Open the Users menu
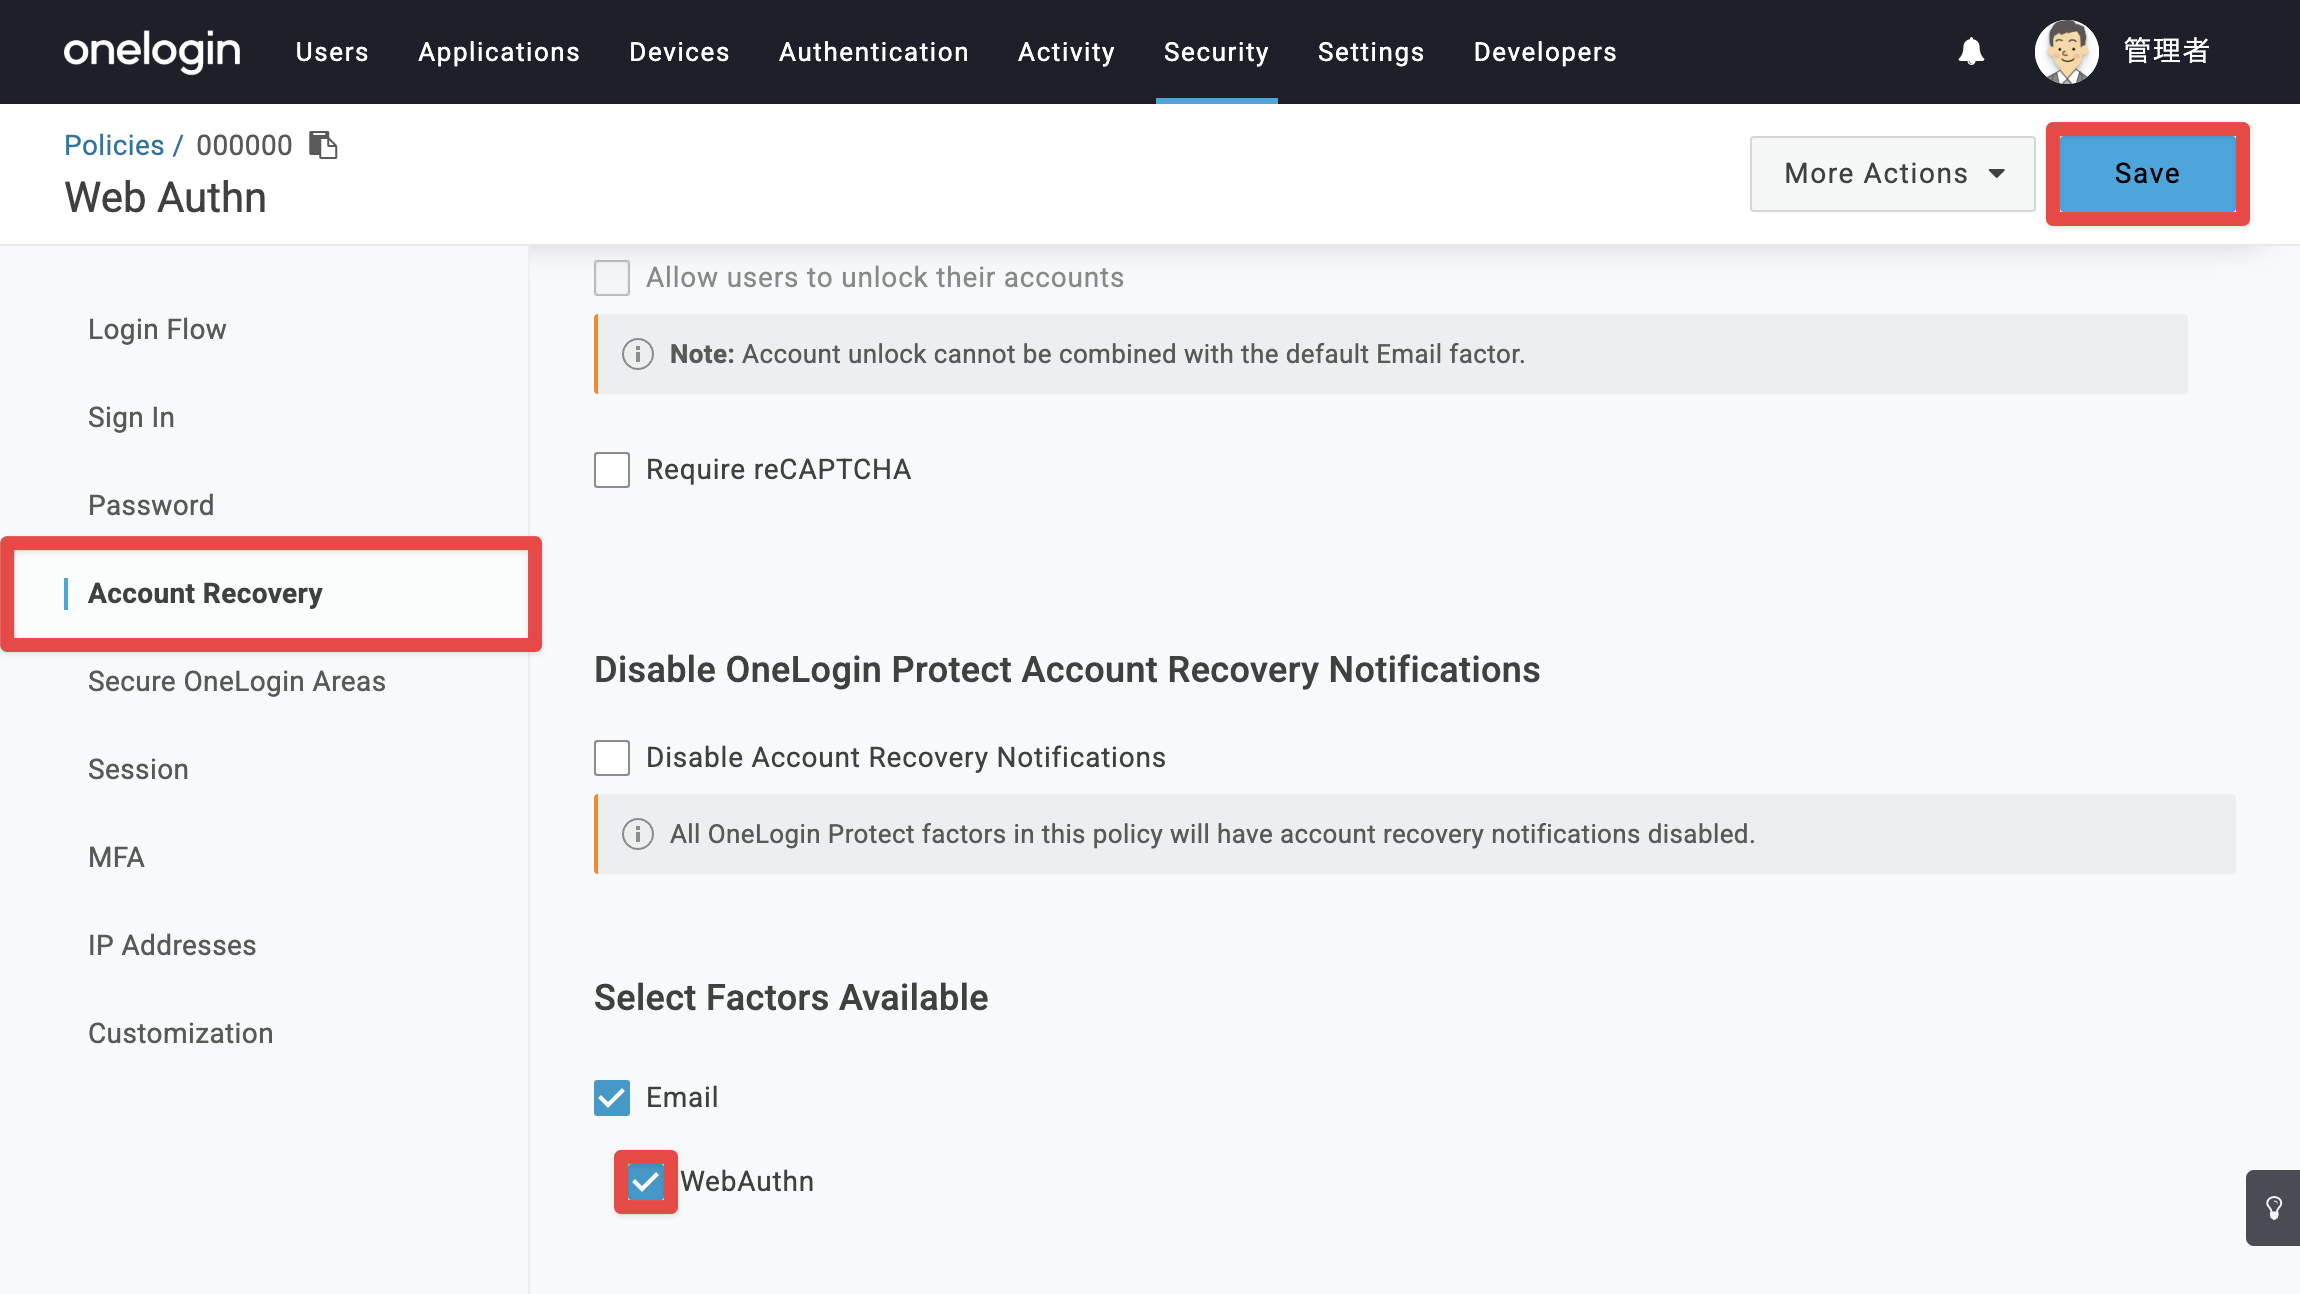 [x=332, y=52]
